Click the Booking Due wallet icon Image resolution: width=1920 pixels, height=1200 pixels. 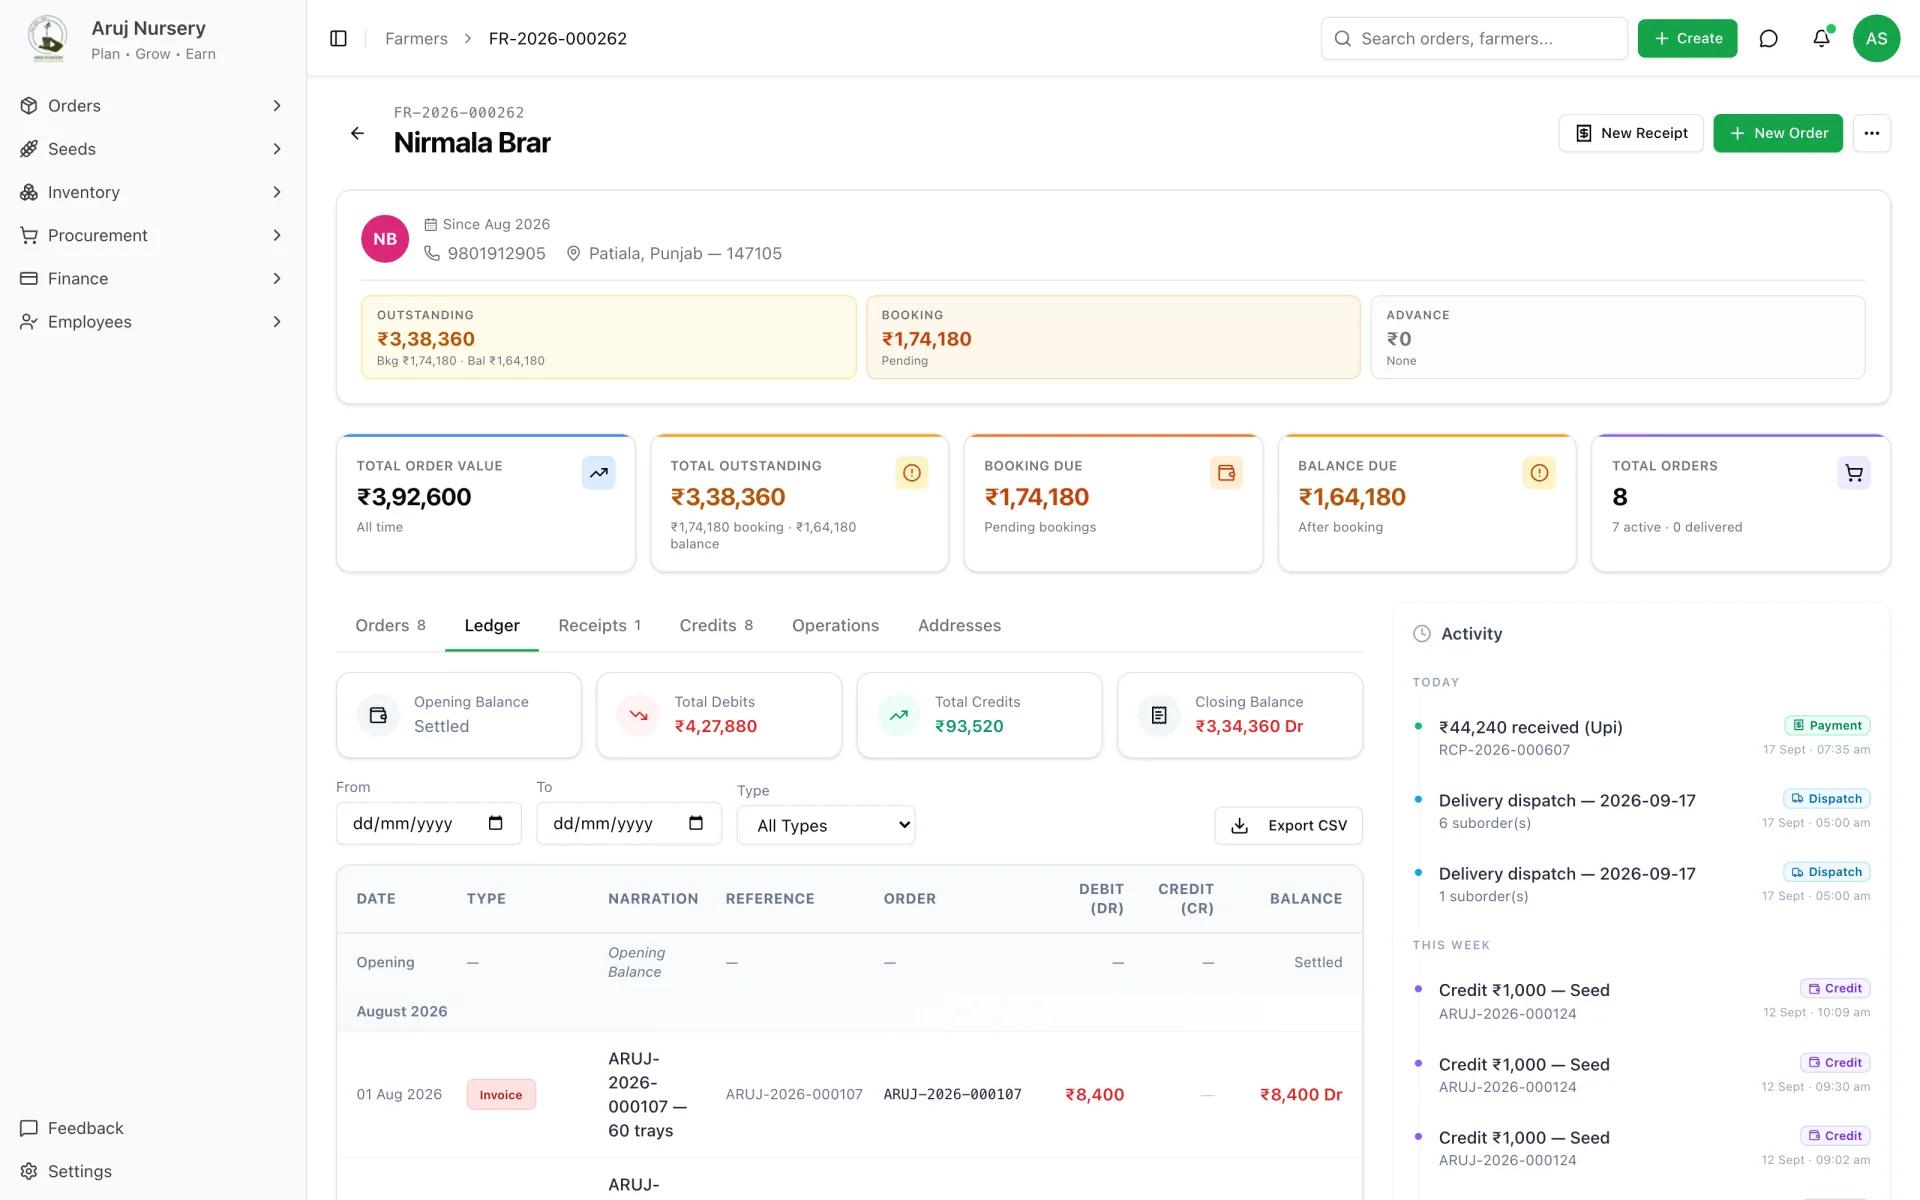1226,473
